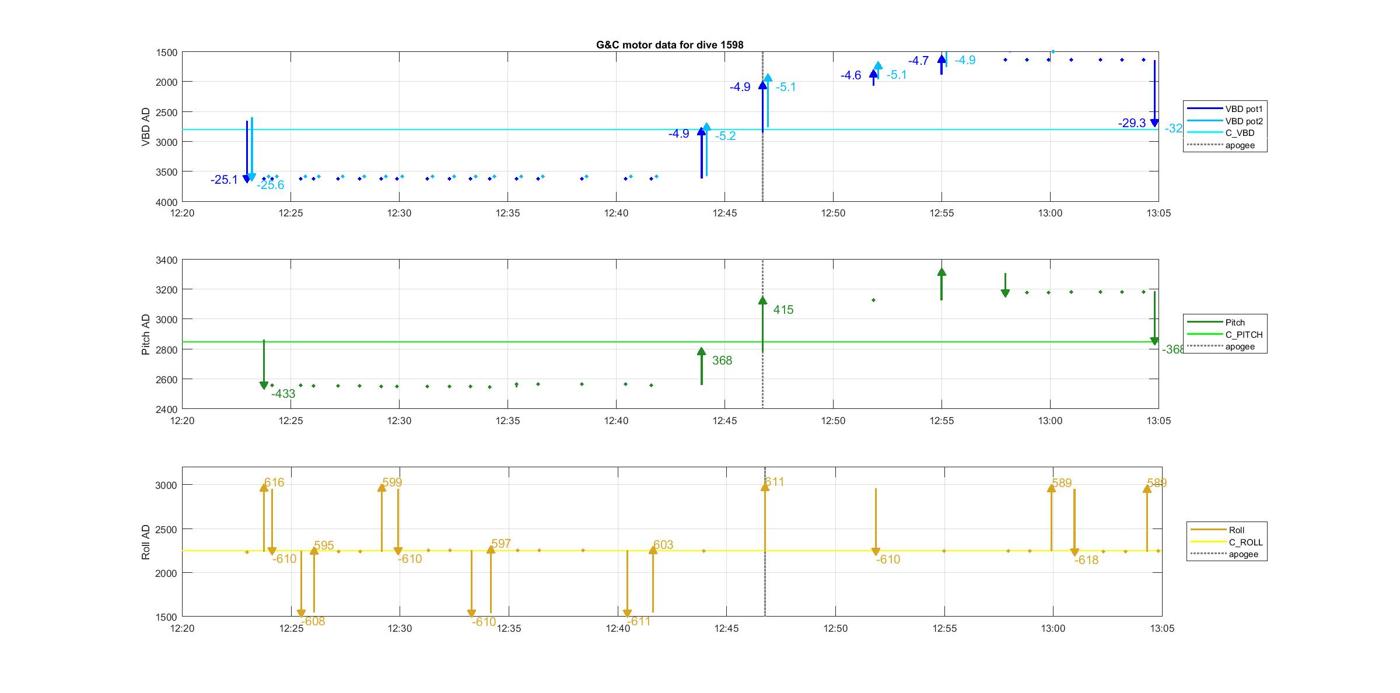Click the '-4.7' VBD data label
Viewport: 1400px width, 693px height.
tap(918, 61)
